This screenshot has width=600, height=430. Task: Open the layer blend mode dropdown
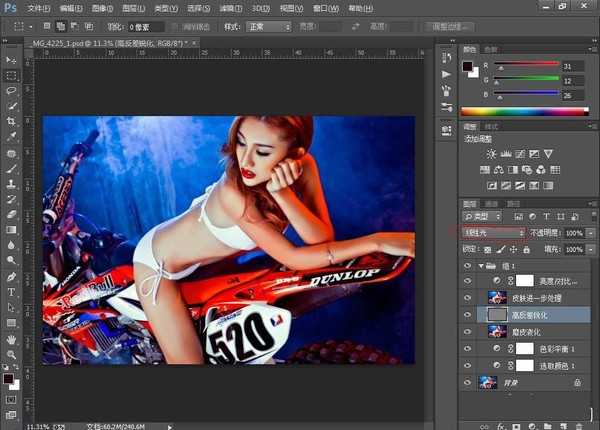(x=493, y=232)
